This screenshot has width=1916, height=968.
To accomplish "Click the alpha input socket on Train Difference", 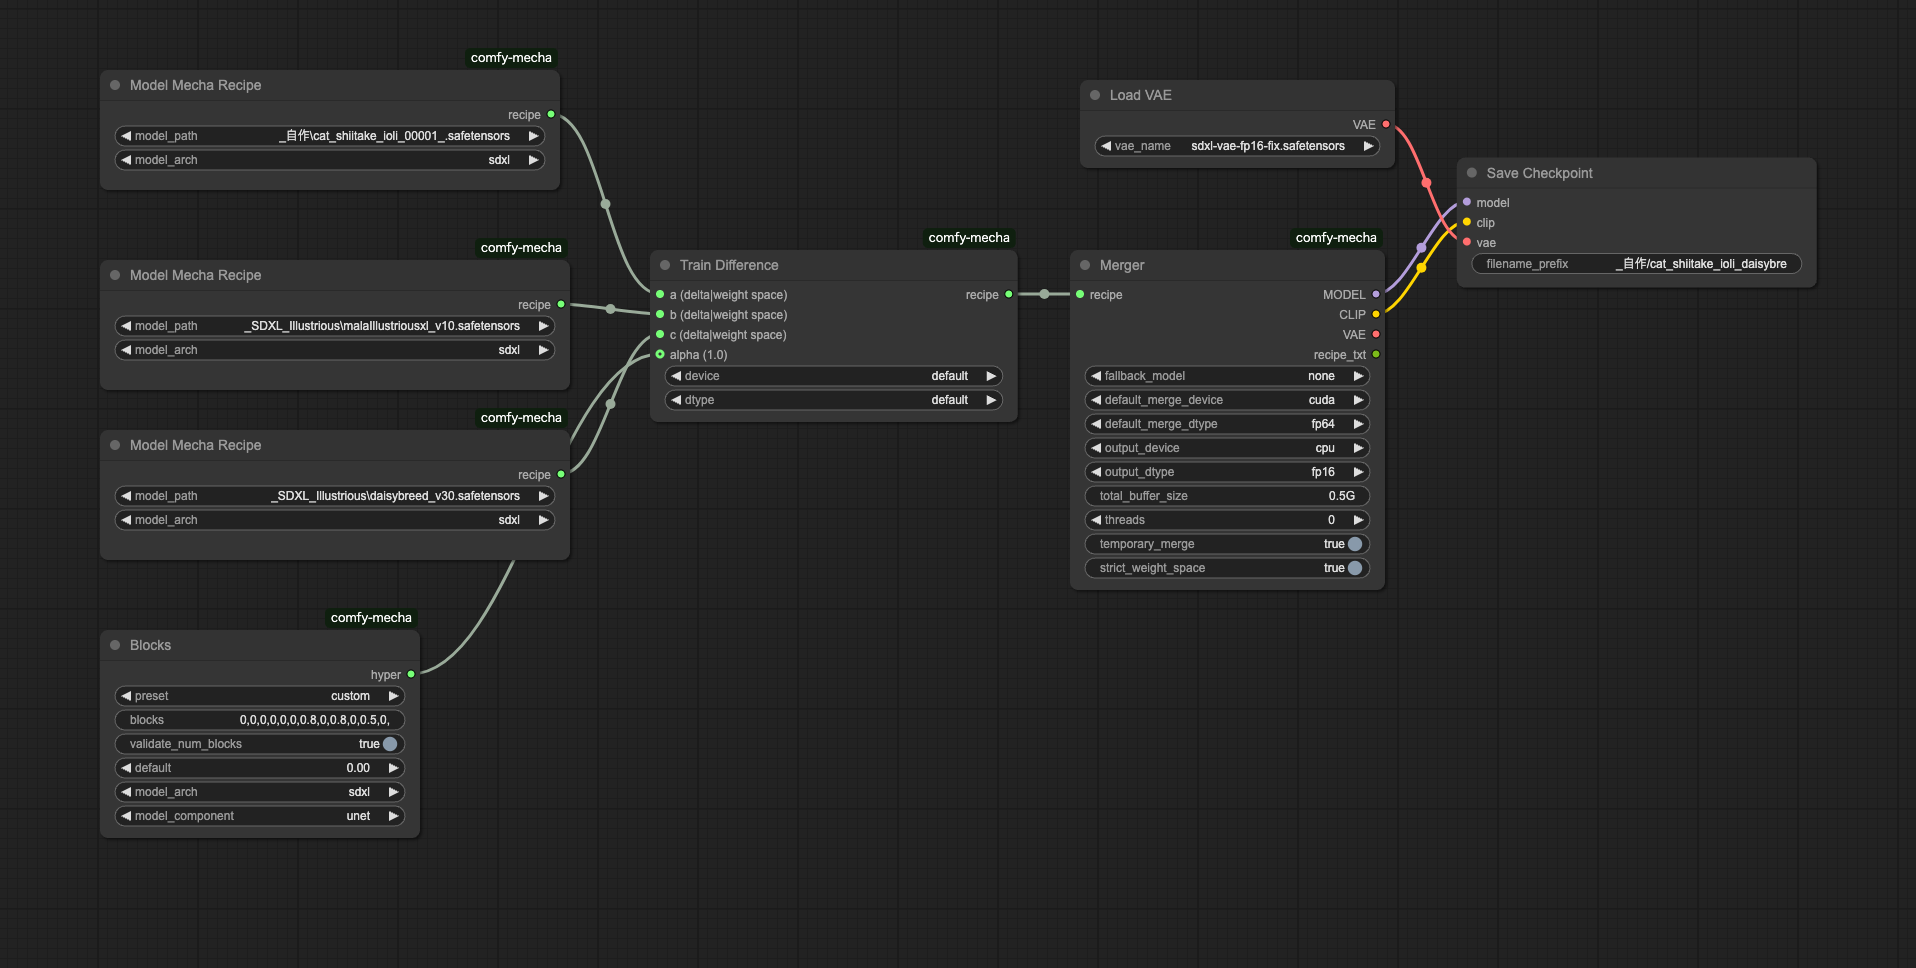I will 659,354.
